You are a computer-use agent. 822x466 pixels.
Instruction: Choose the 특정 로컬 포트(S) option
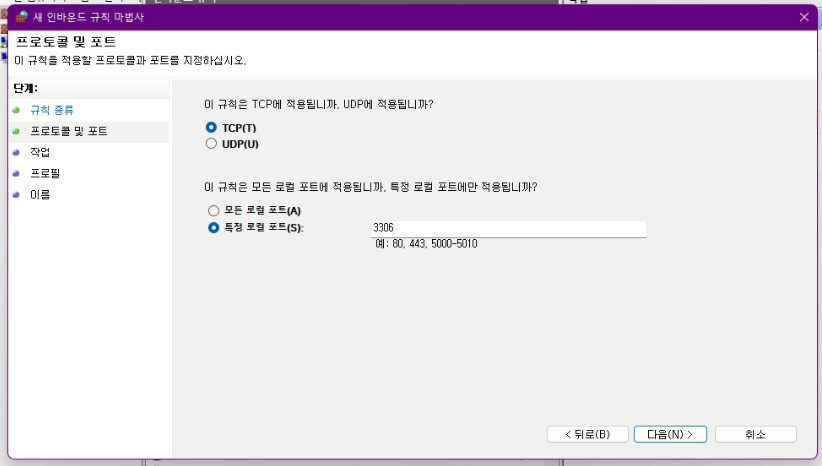tap(213, 227)
